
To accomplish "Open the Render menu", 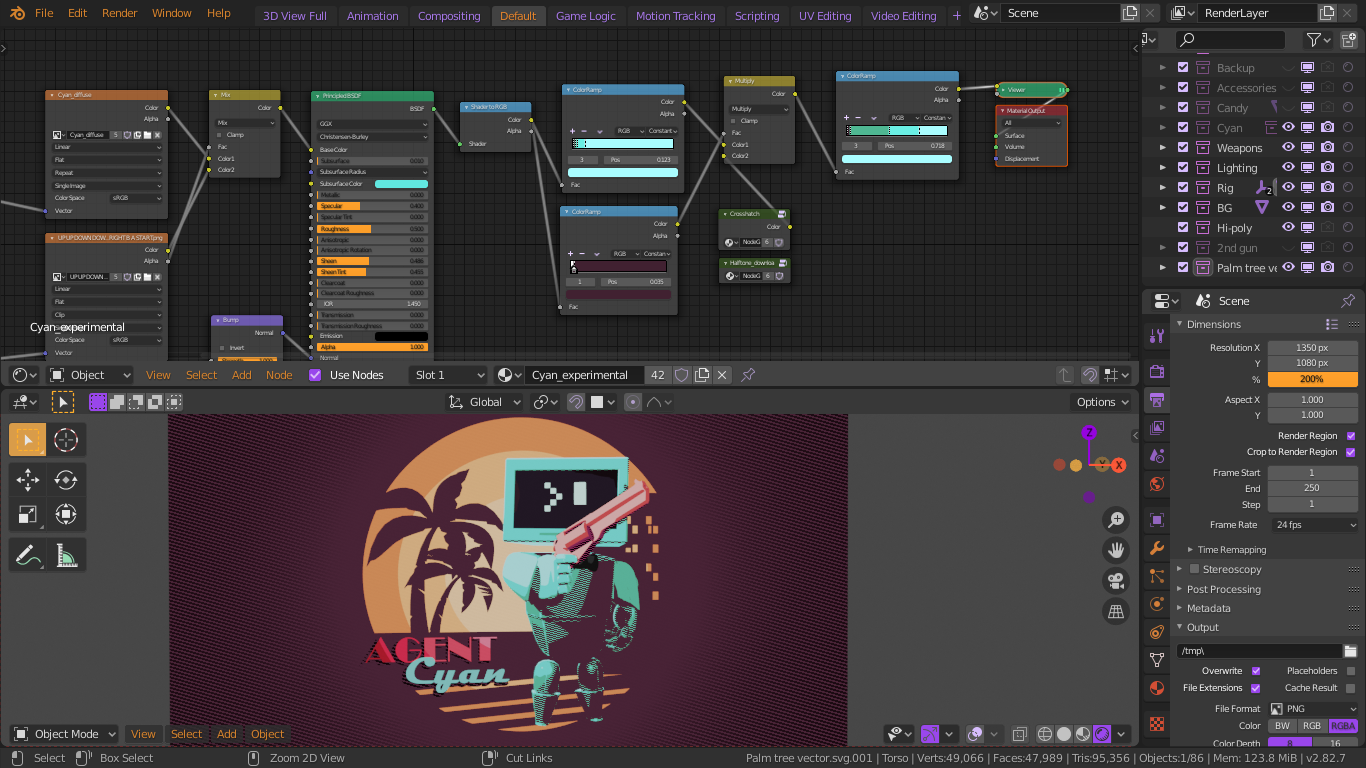I will pyautogui.click(x=120, y=13).
